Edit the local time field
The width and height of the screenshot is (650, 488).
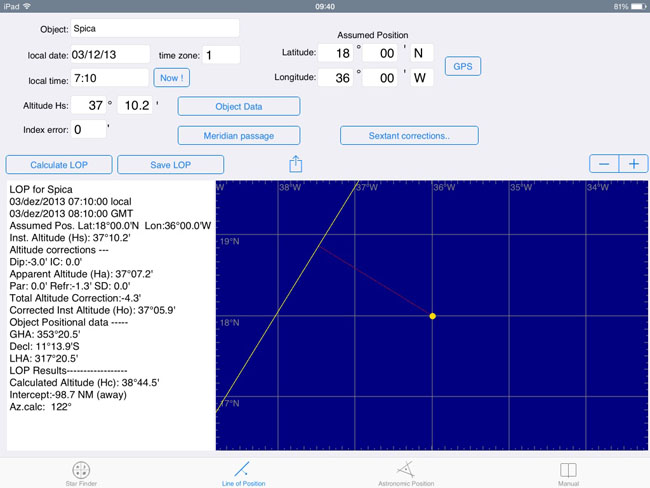click(109, 78)
